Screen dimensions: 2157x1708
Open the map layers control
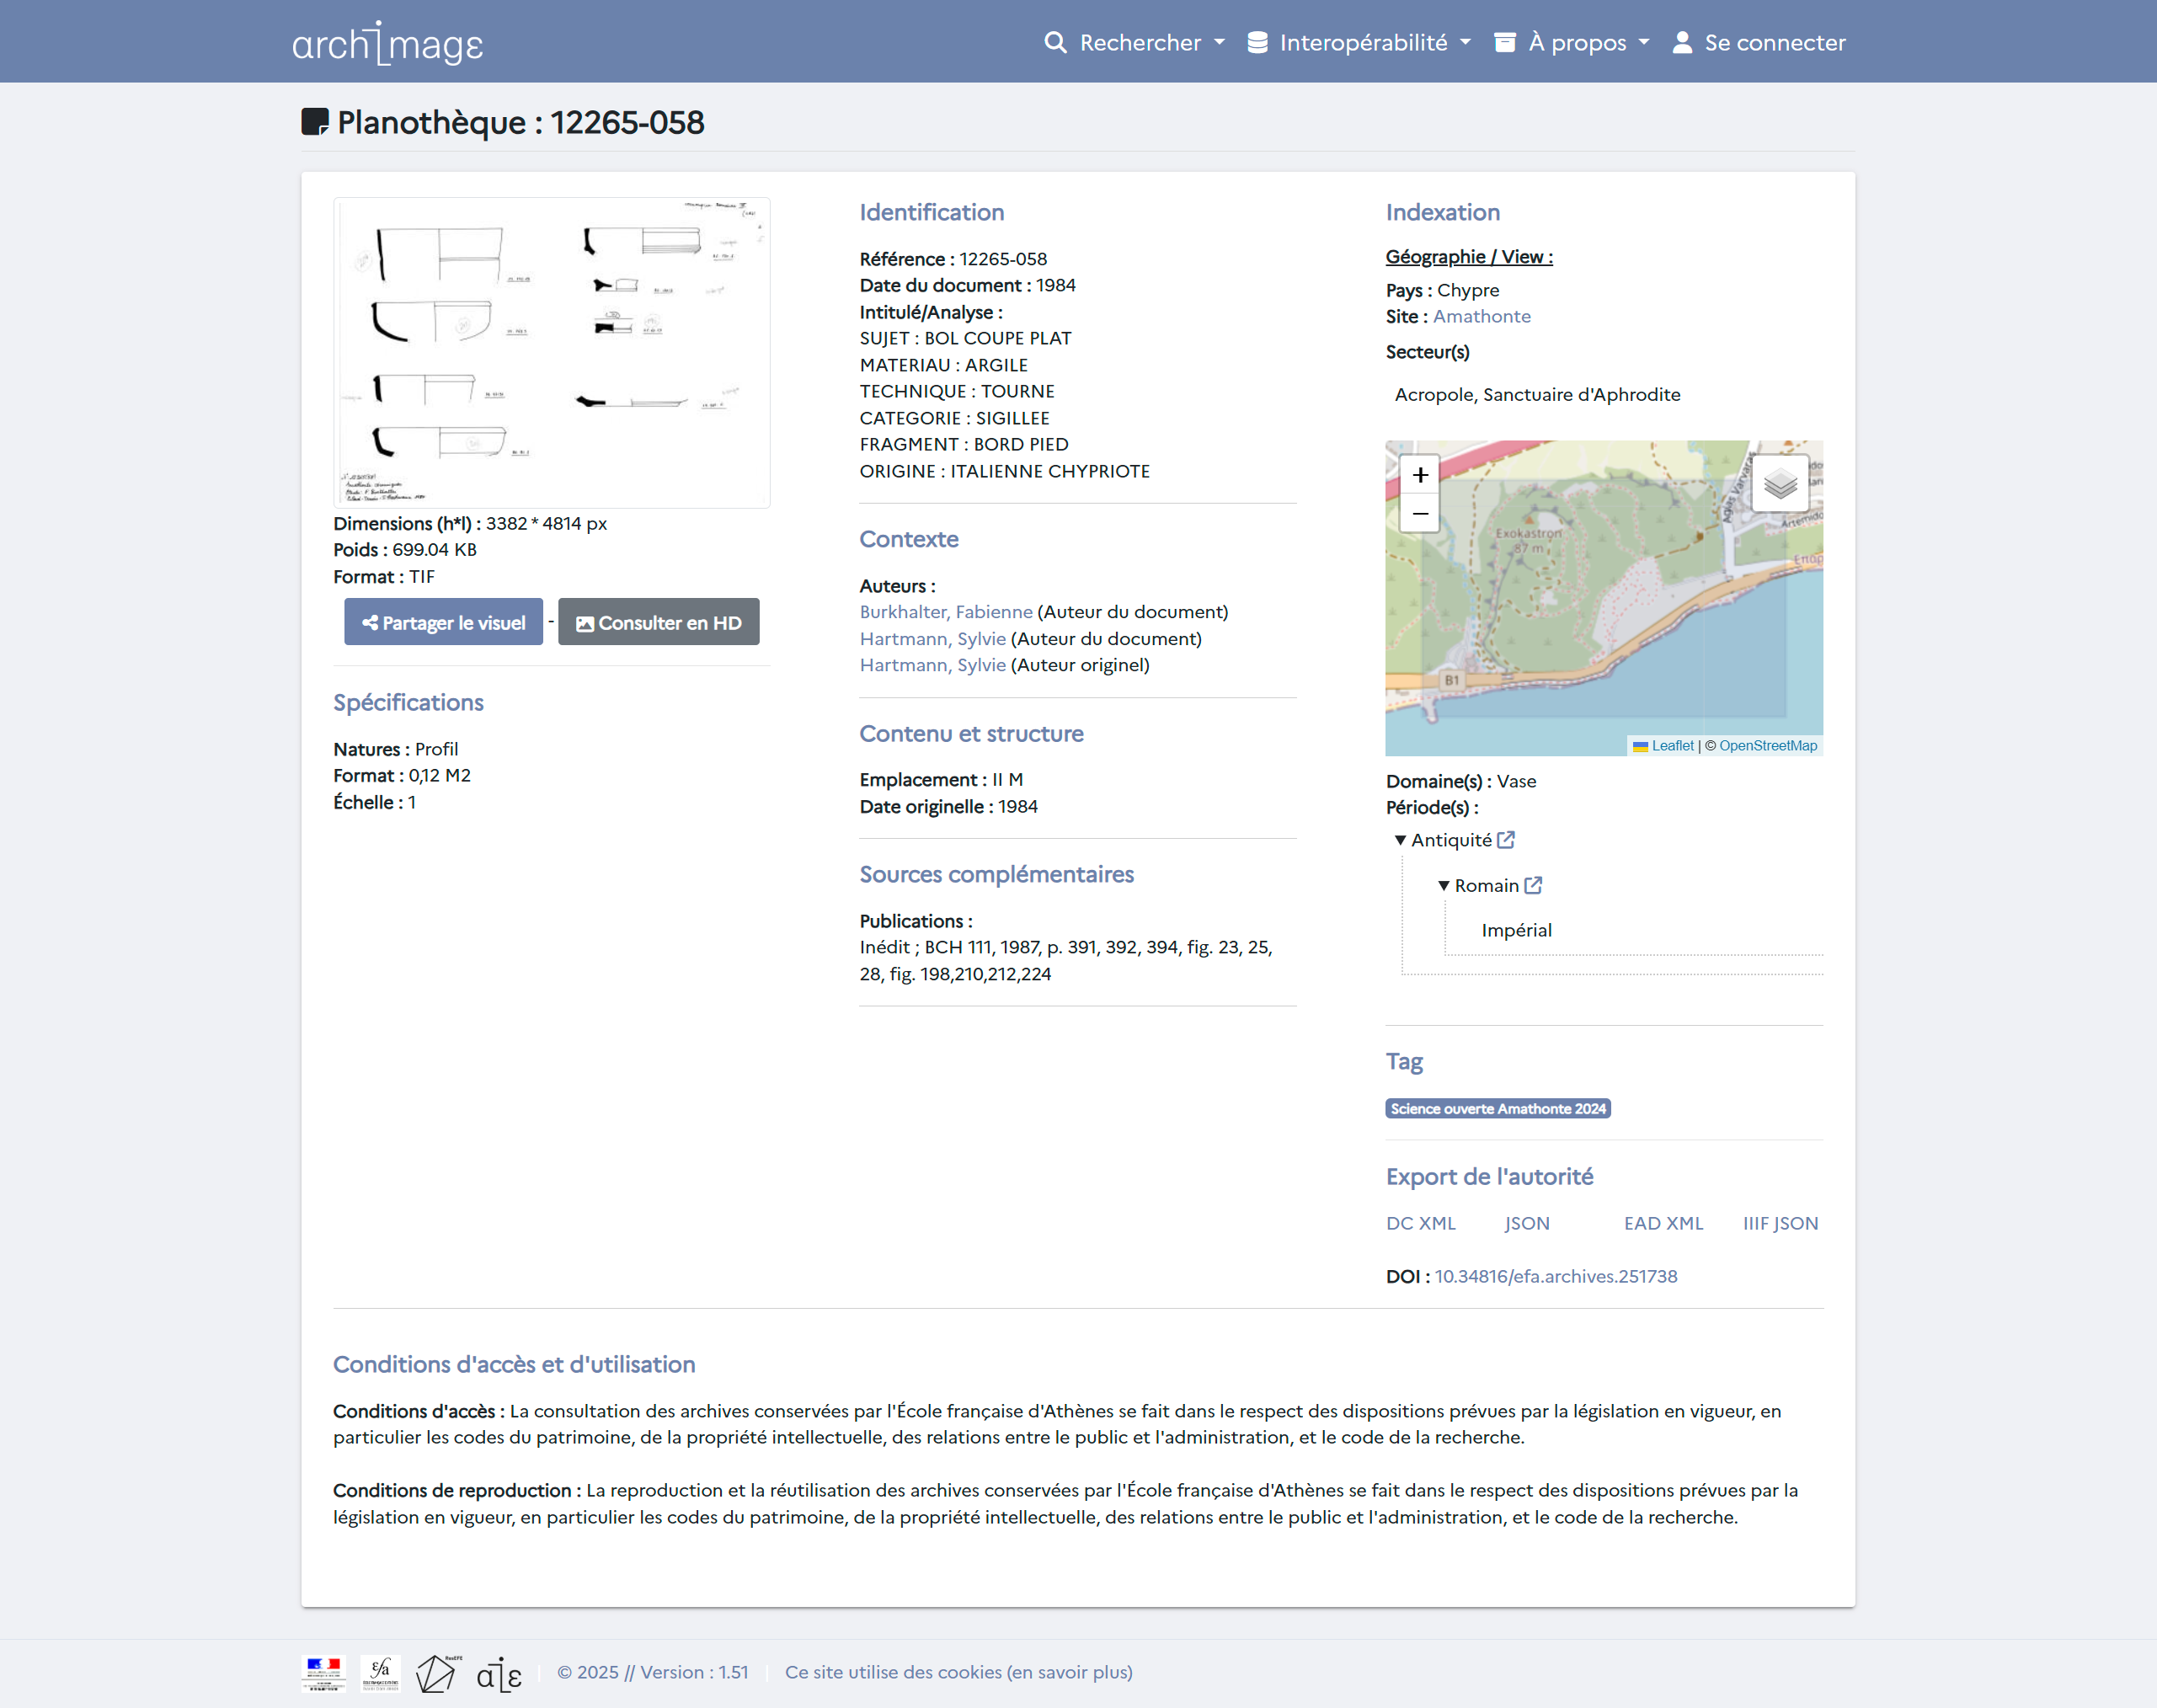tap(1780, 484)
